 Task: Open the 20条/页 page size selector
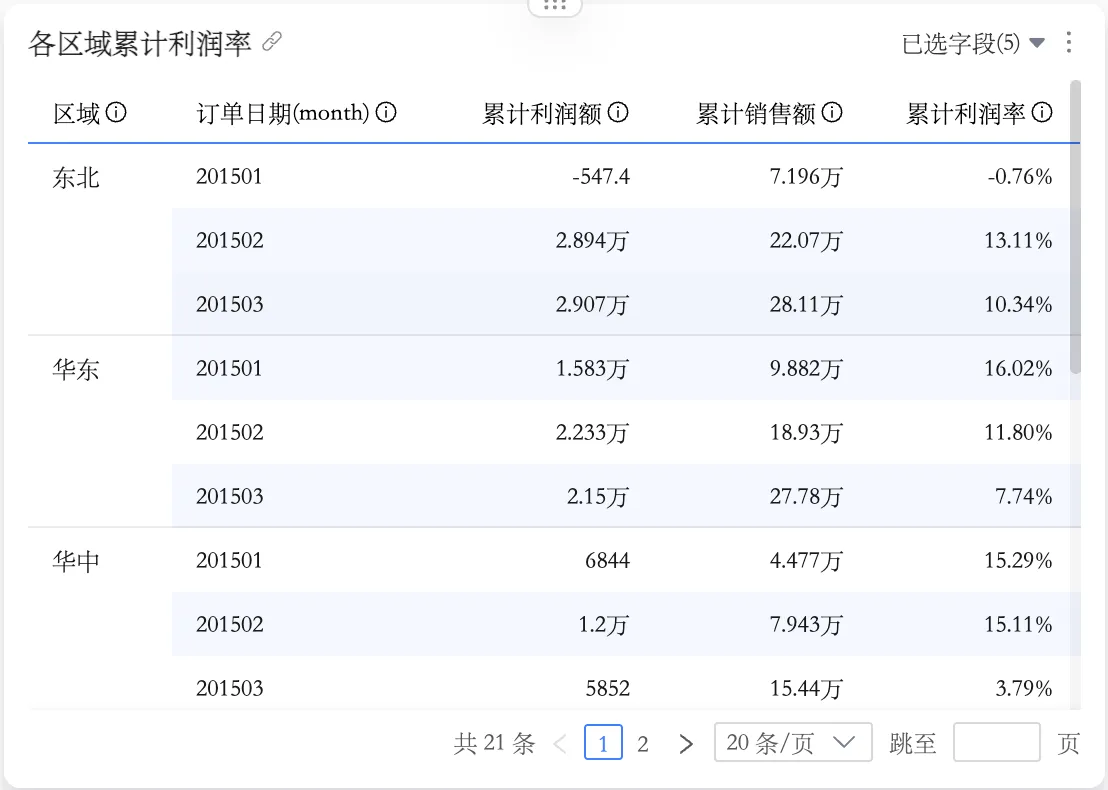point(793,743)
